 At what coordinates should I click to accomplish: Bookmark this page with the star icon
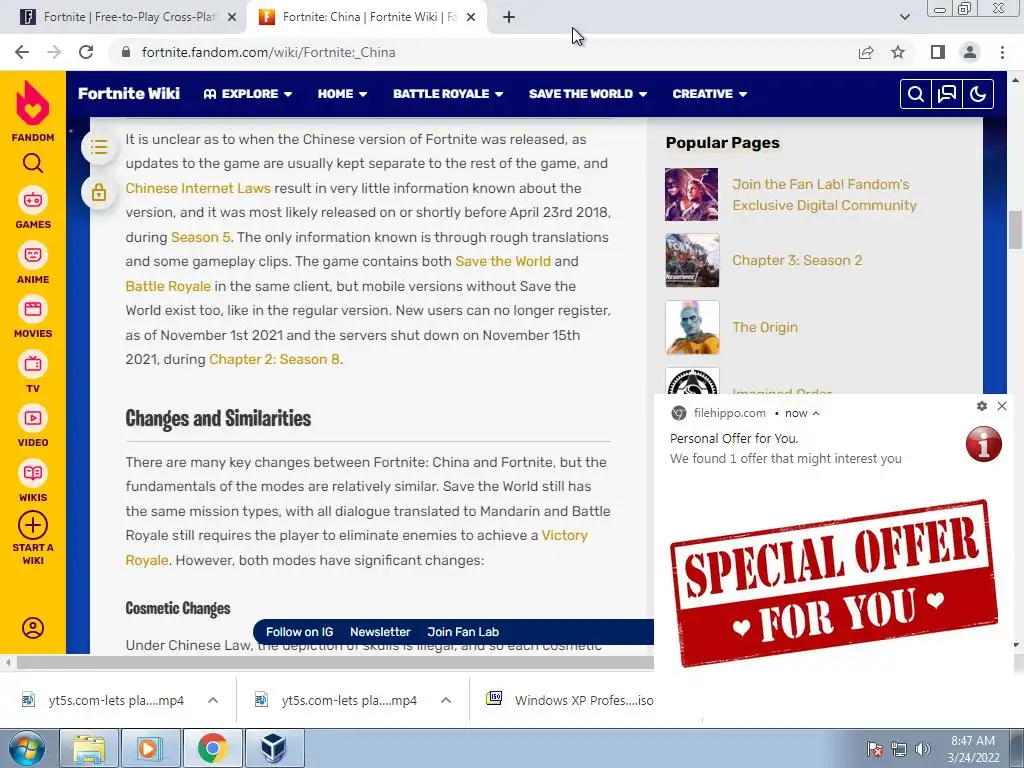coord(898,52)
